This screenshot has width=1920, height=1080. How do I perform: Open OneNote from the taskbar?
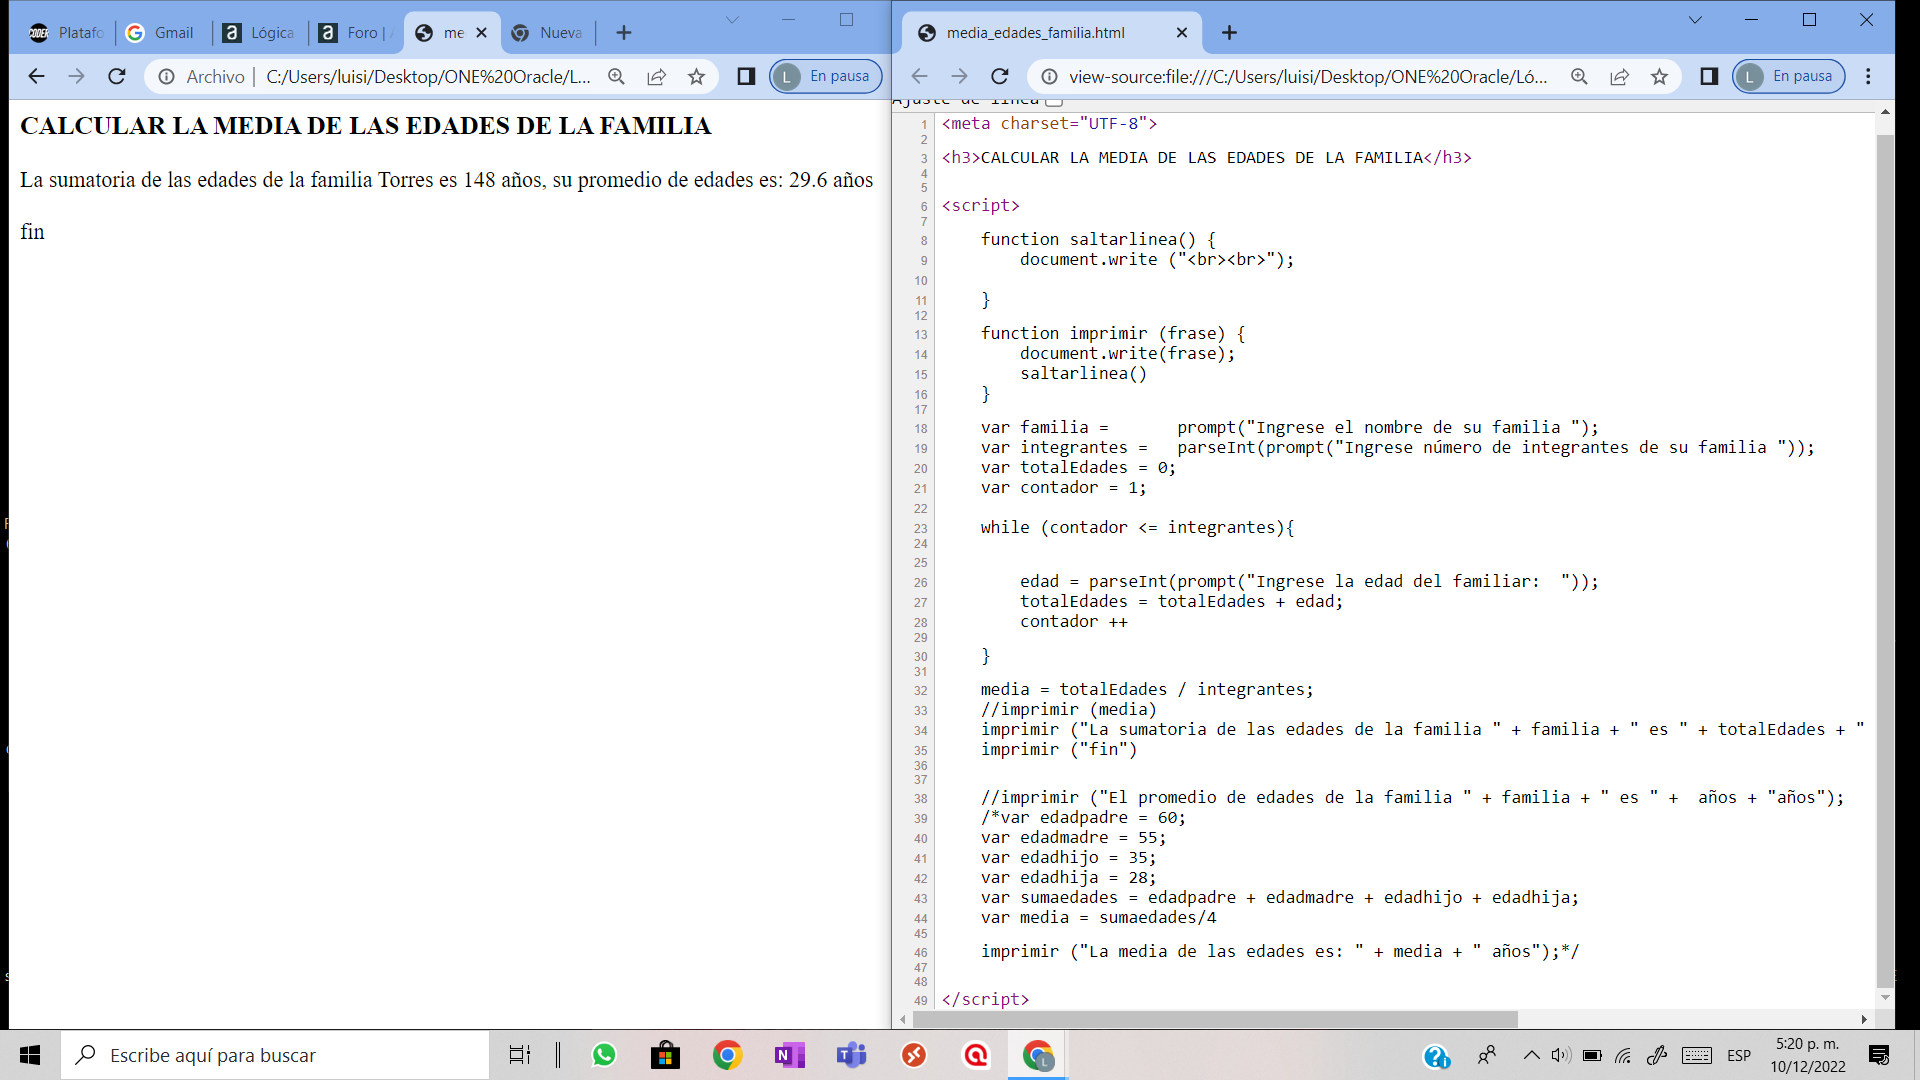(x=790, y=1055)
